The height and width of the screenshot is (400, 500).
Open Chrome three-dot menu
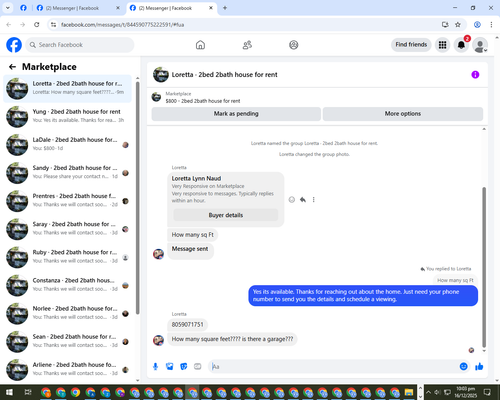tap(491, 25)
